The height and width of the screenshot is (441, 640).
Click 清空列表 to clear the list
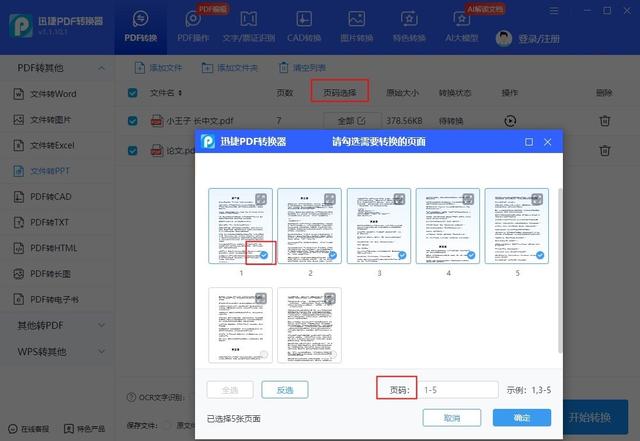tap(302, 68)
